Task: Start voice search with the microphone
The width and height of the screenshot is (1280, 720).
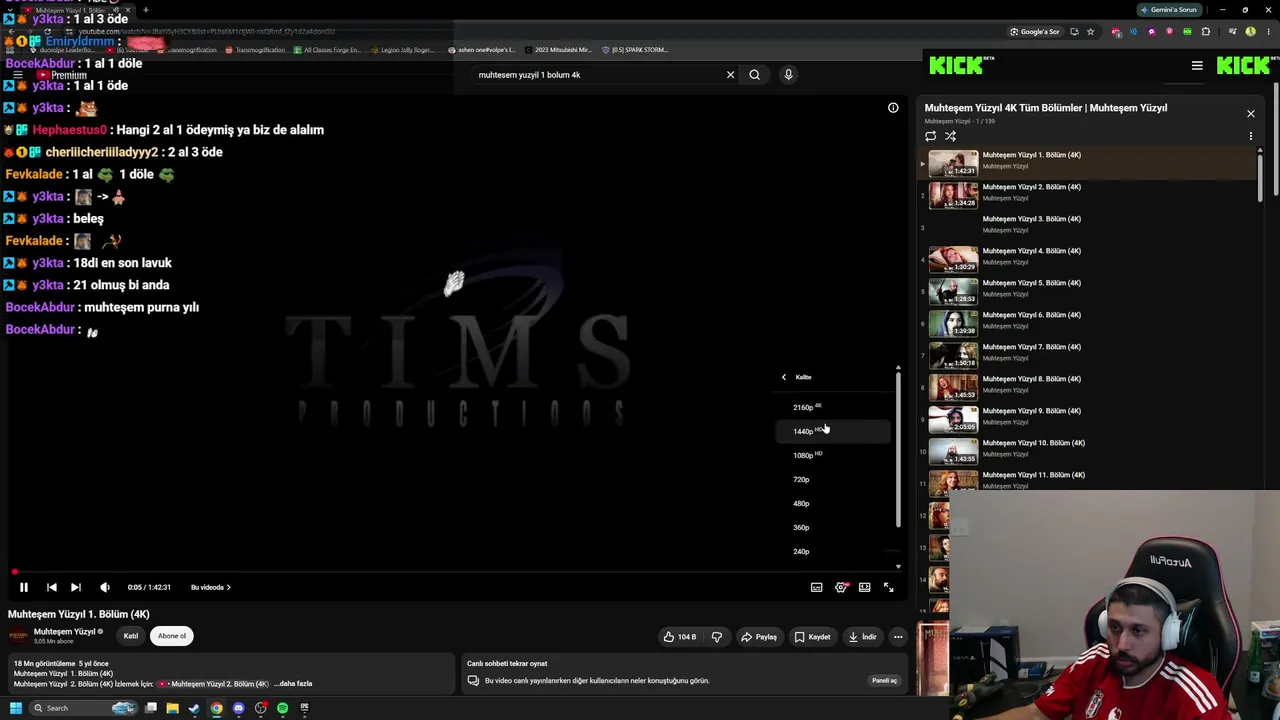Action: pyautogui.click(x=788, y=74)
